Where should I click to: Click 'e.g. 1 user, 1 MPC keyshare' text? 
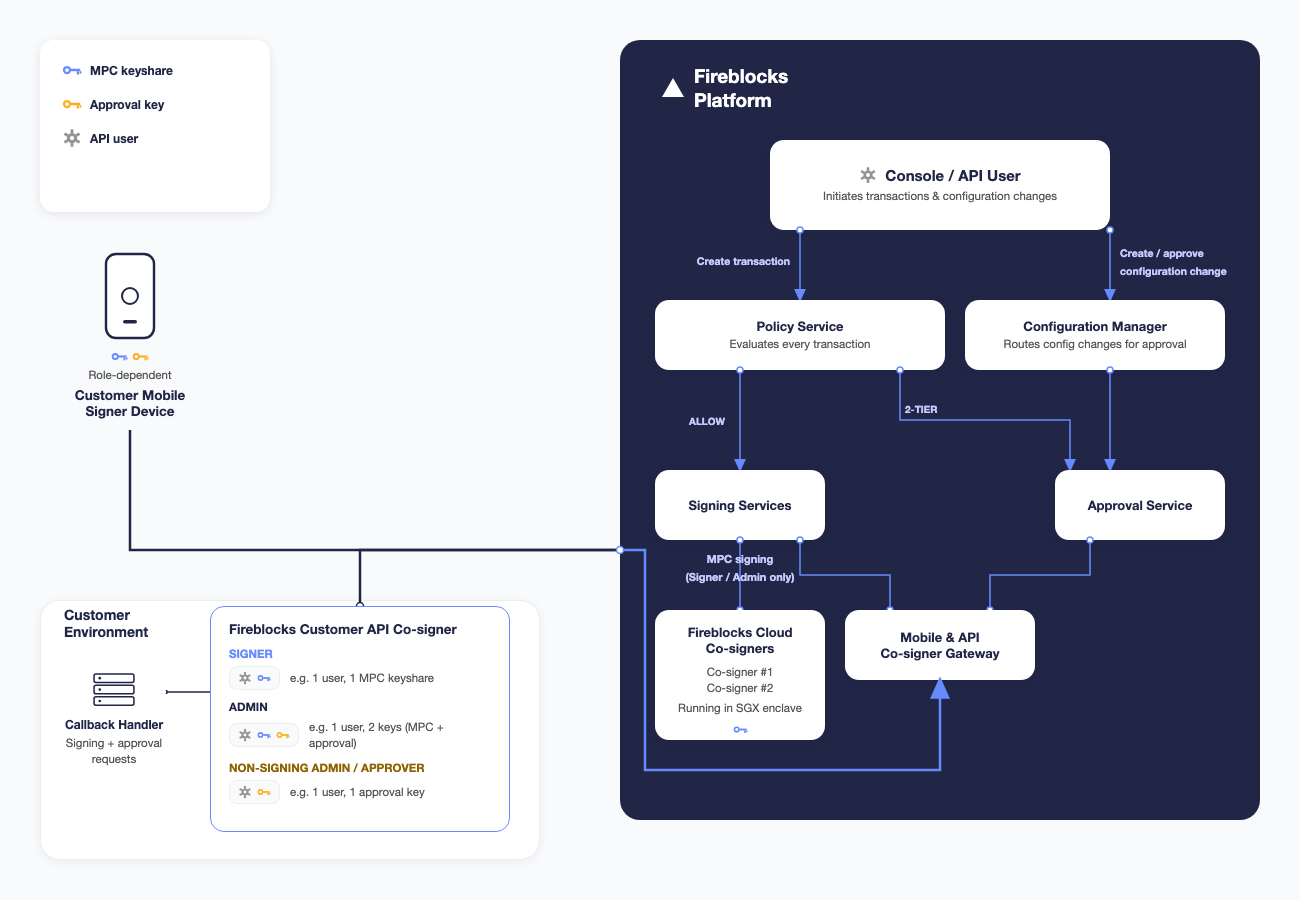(362, 678)
